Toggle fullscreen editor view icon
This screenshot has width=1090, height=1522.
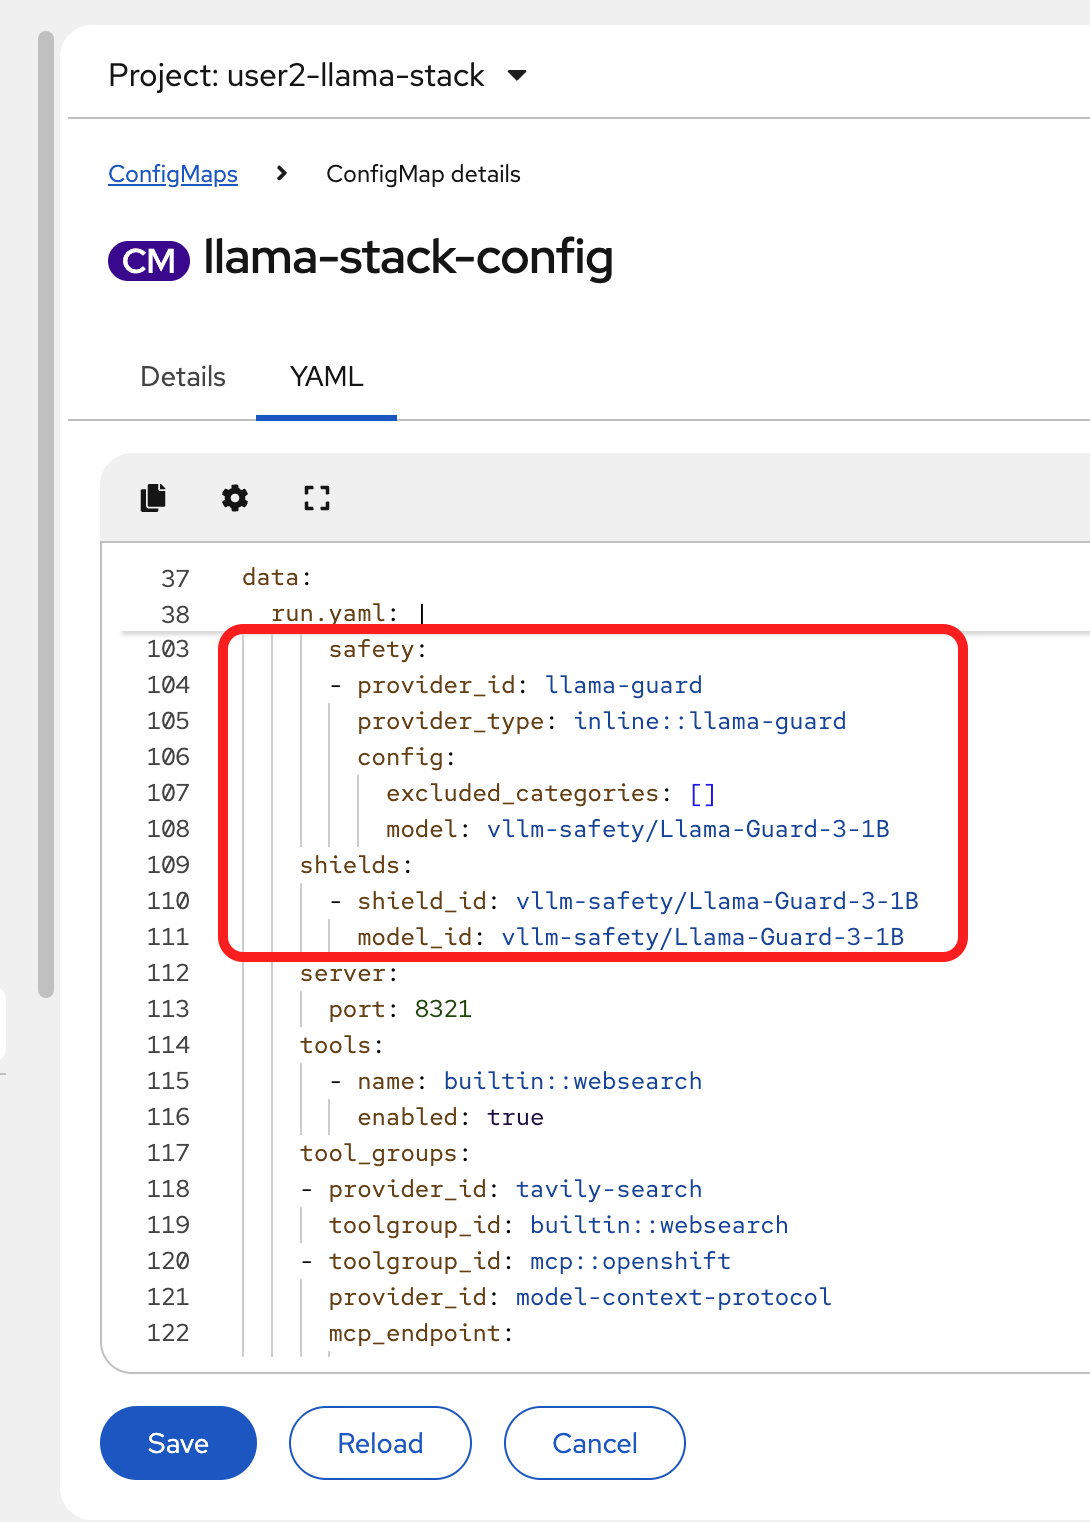click(317, 497)
